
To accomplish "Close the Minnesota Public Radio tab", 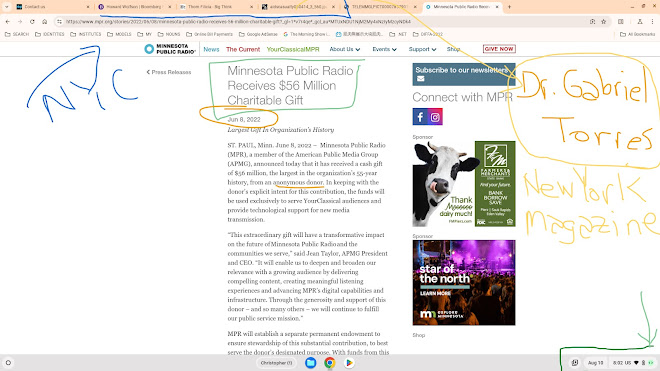I will click(x=497, y=7).
